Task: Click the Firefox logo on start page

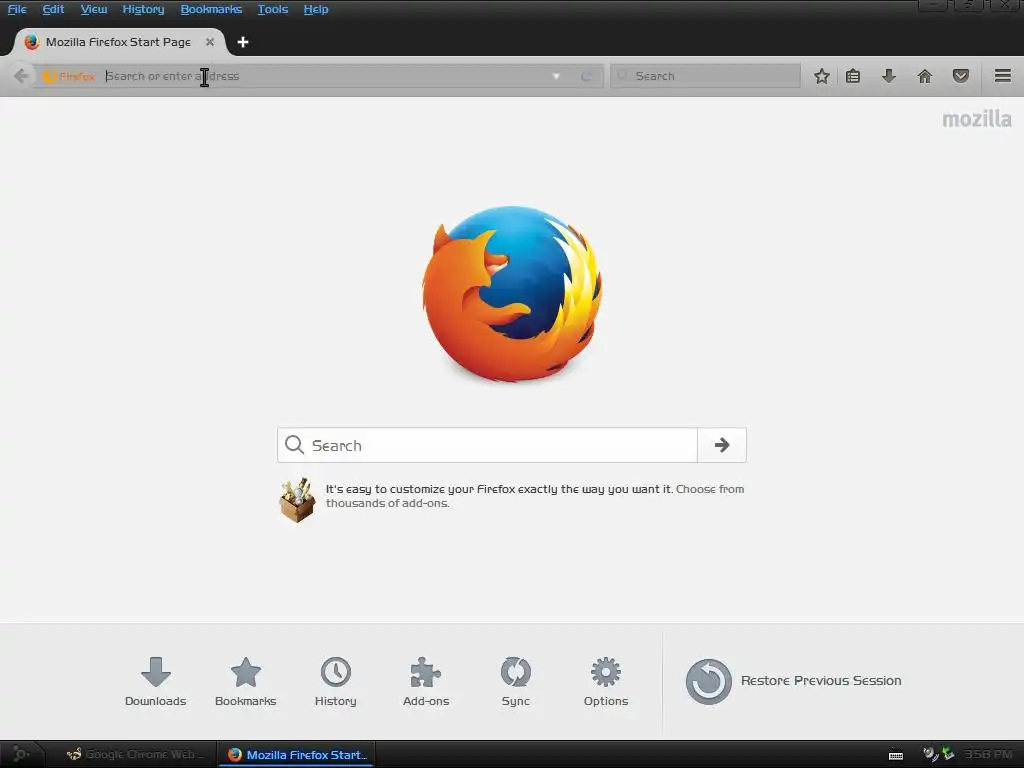Action: (x=512, y=294)
